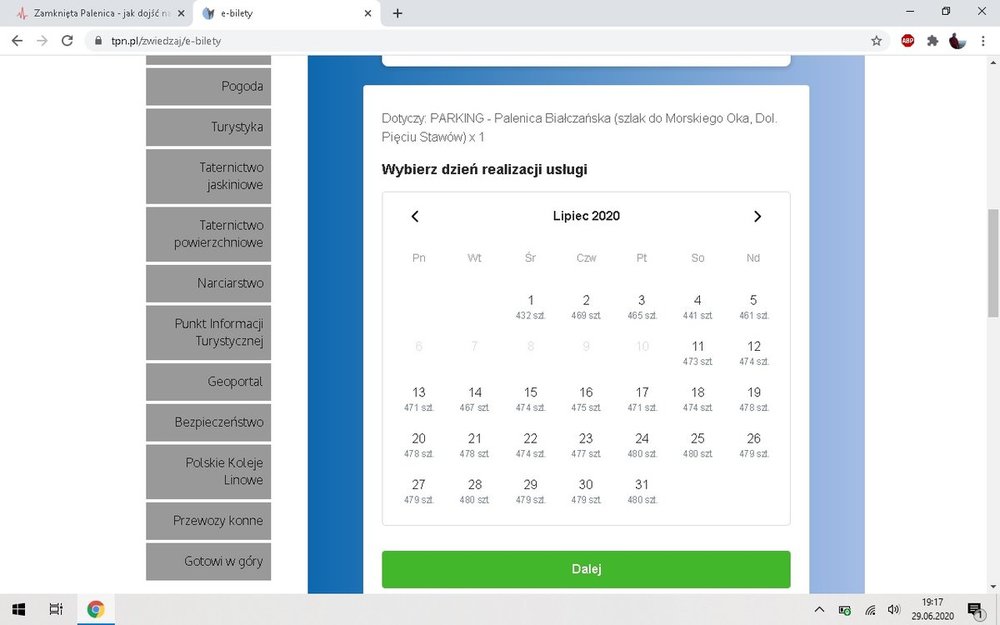Open a new browser tab
This screenshot has width=1000, height=625.
tap(397, 13)
